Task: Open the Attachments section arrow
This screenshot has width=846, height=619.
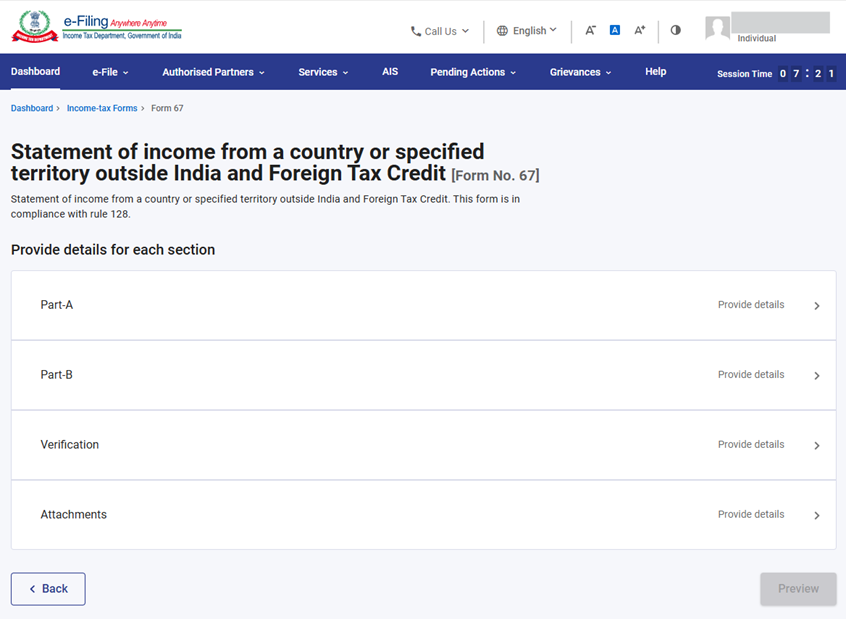Action: point(817,516)
